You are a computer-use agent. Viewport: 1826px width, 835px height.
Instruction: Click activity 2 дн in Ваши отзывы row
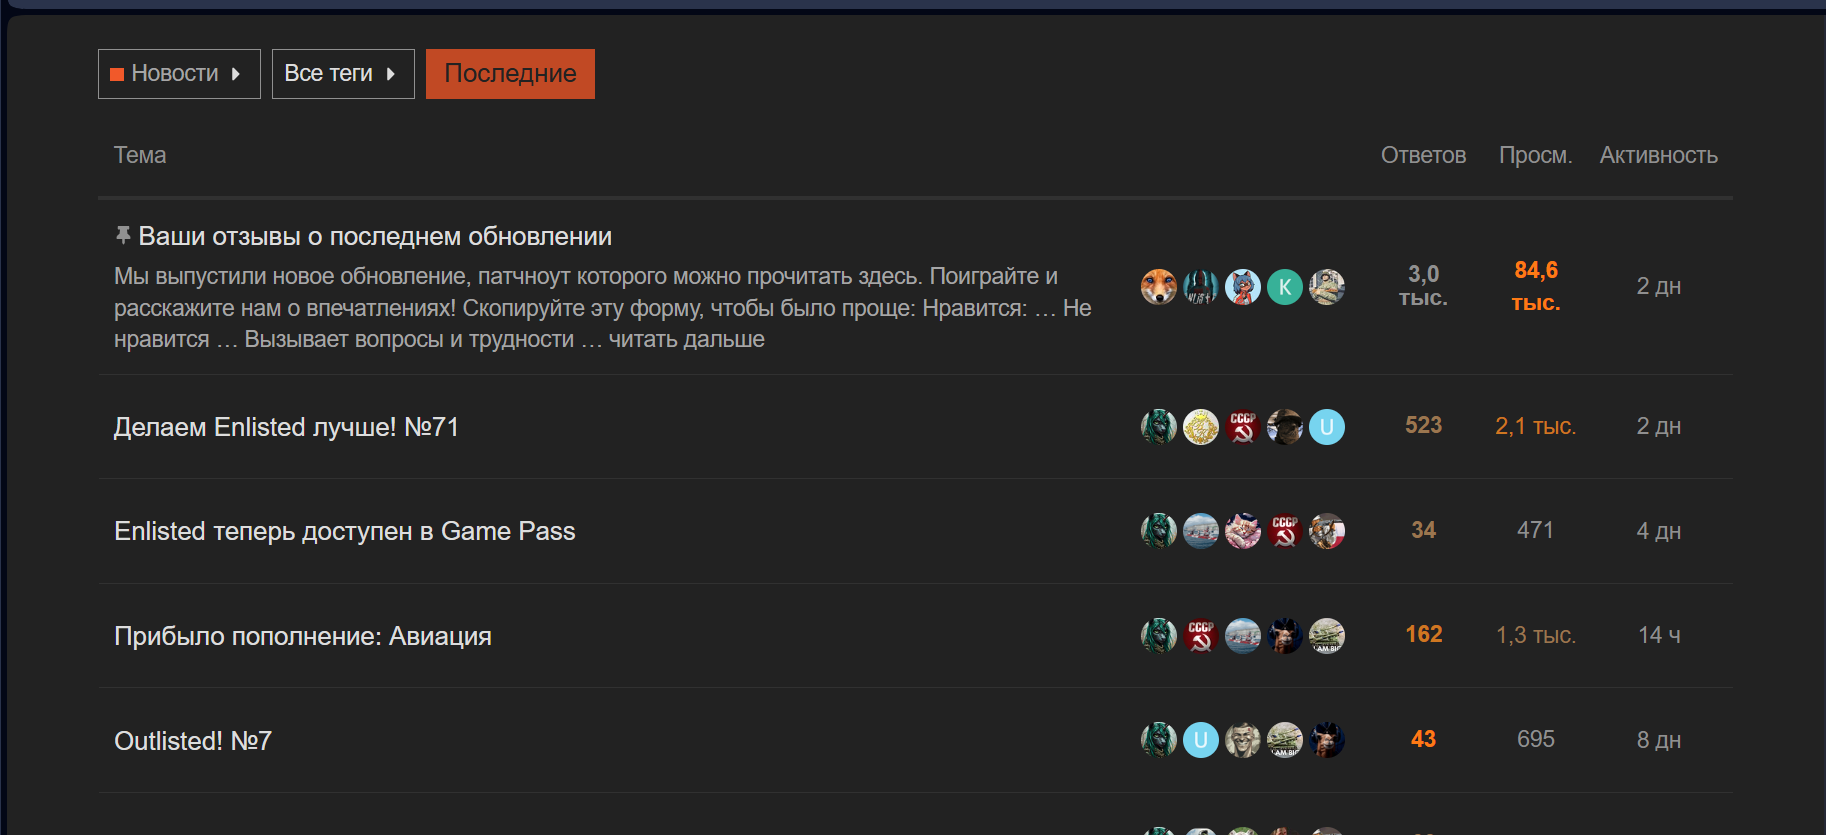(x=1658, y=286)
